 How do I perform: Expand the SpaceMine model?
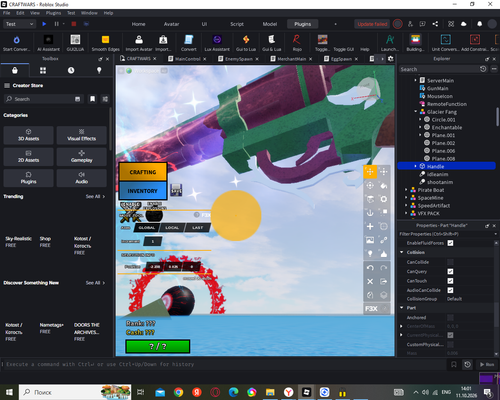406,198
